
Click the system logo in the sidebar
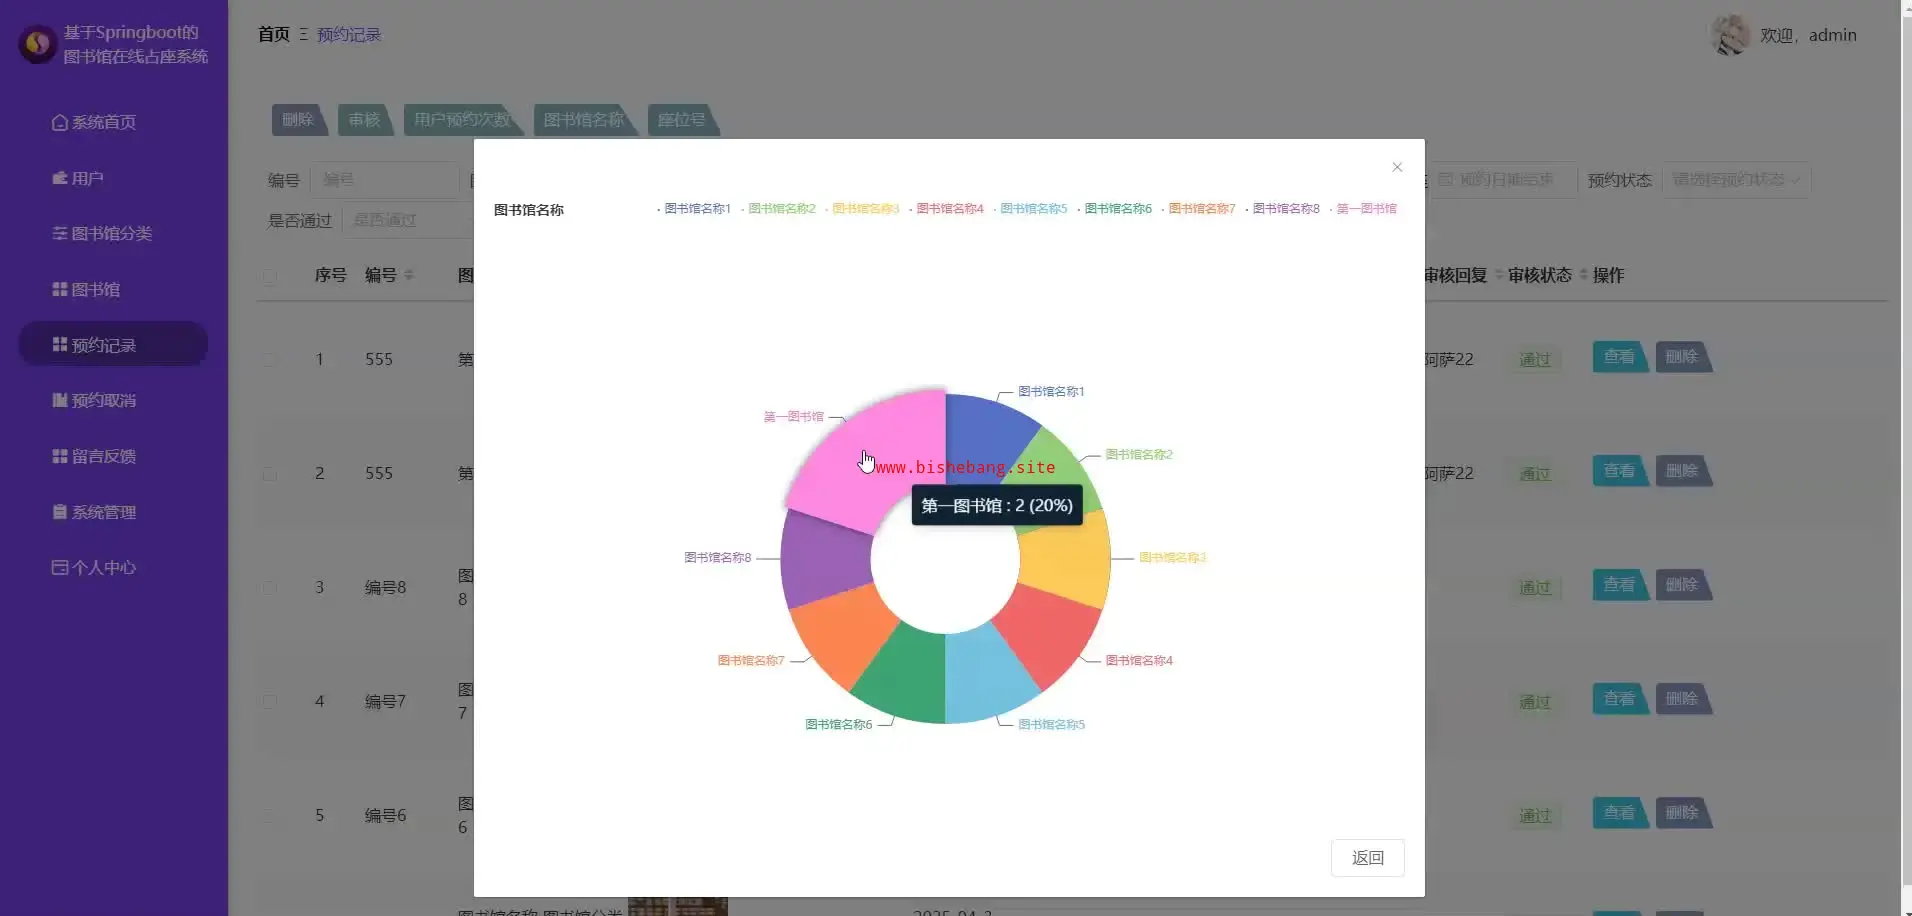[38, 44]
